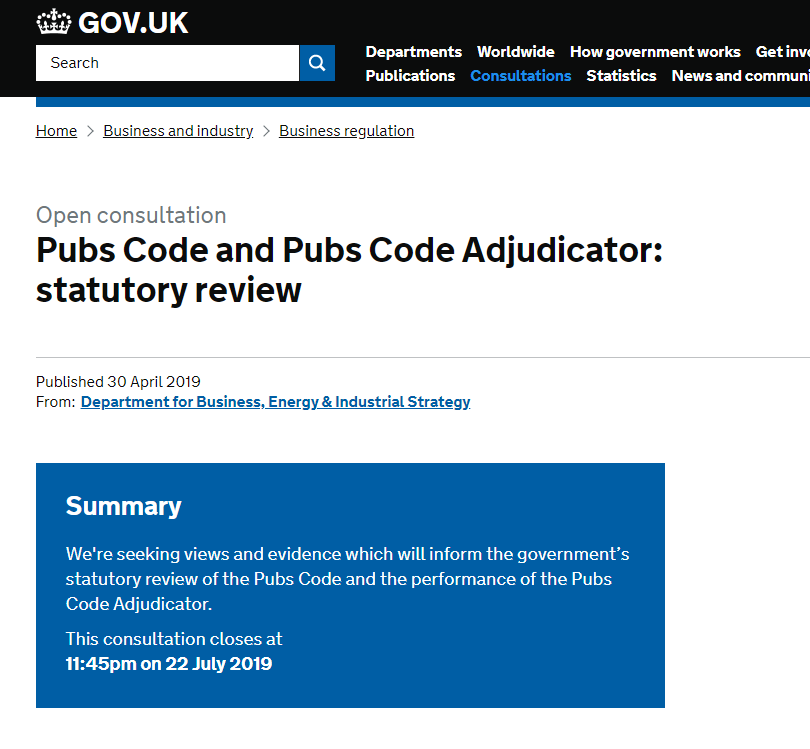The height and width of the screenshot is (749, 810).
Task: Open News and communications link
Action: tap(741, 76)
